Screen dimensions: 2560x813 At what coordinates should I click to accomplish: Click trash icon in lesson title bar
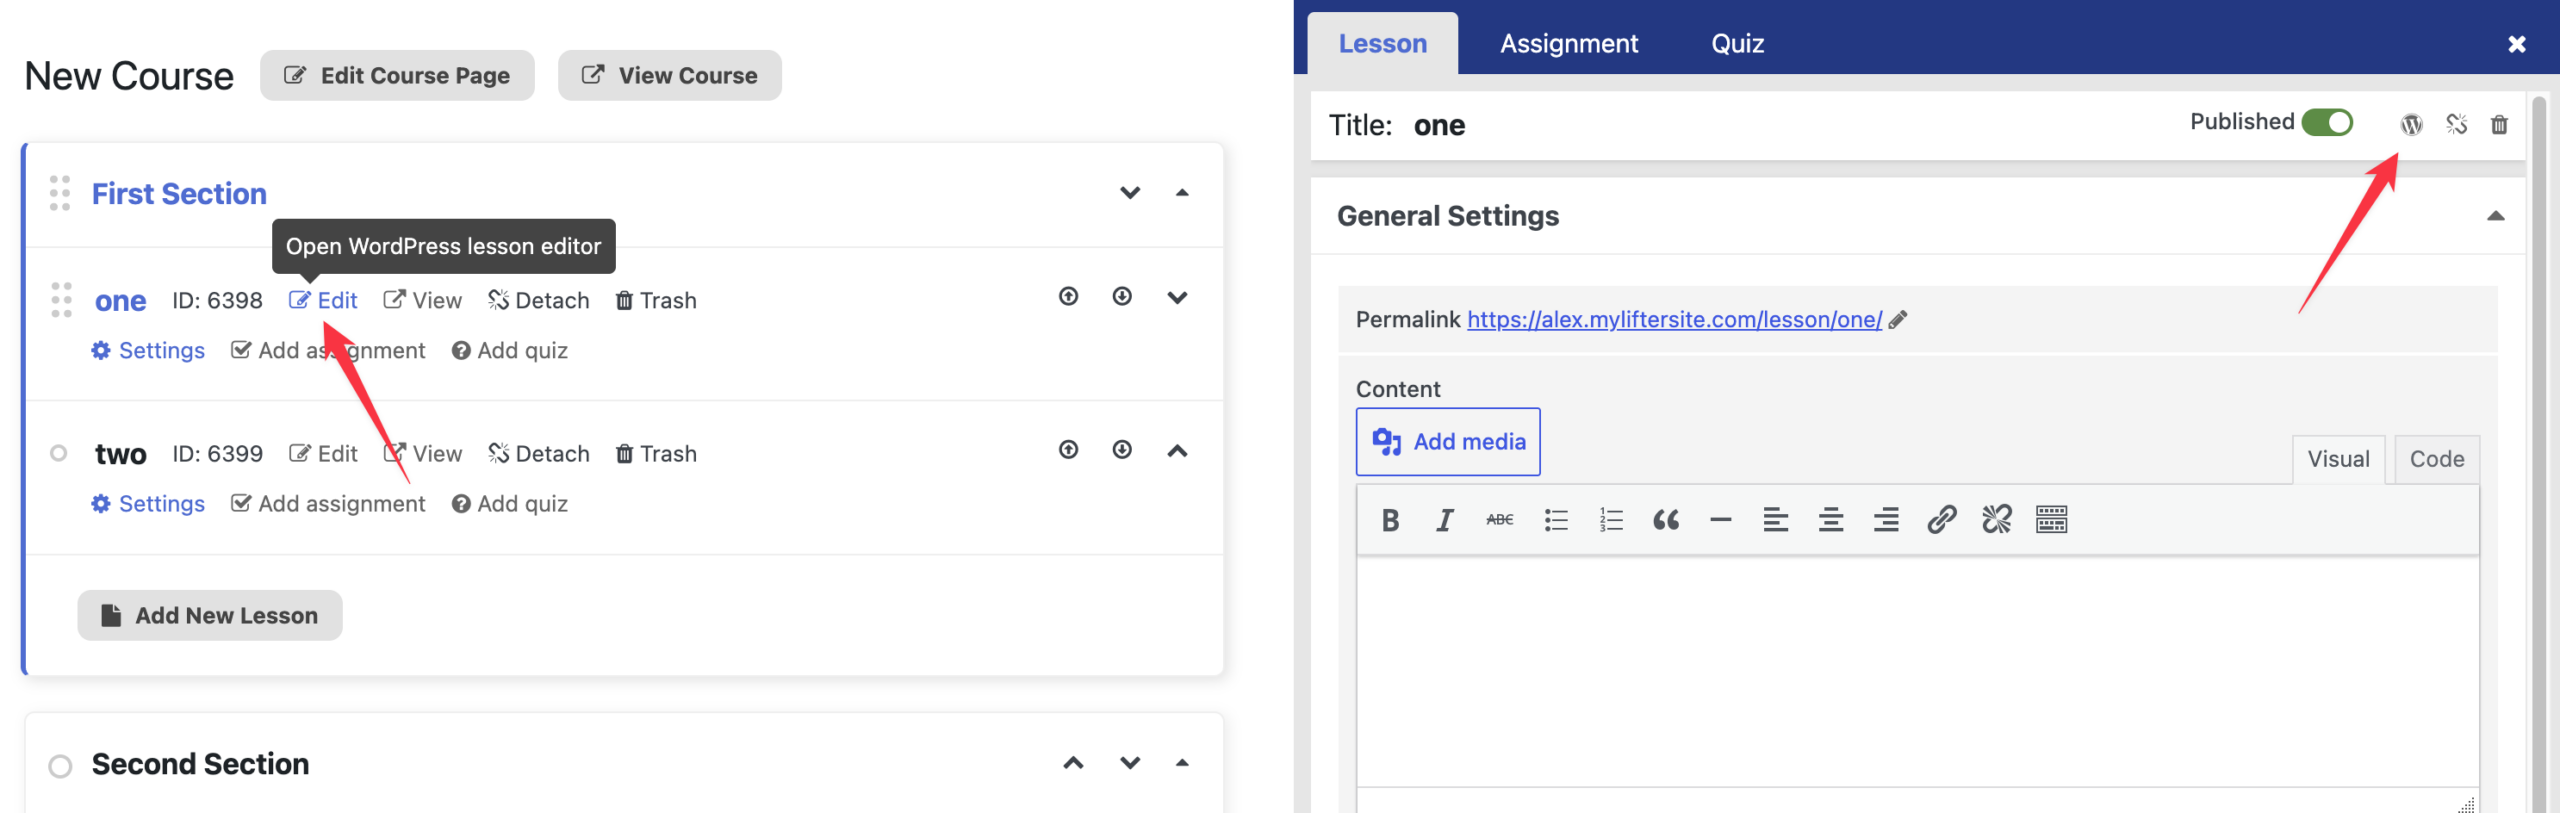[2499, 124]
